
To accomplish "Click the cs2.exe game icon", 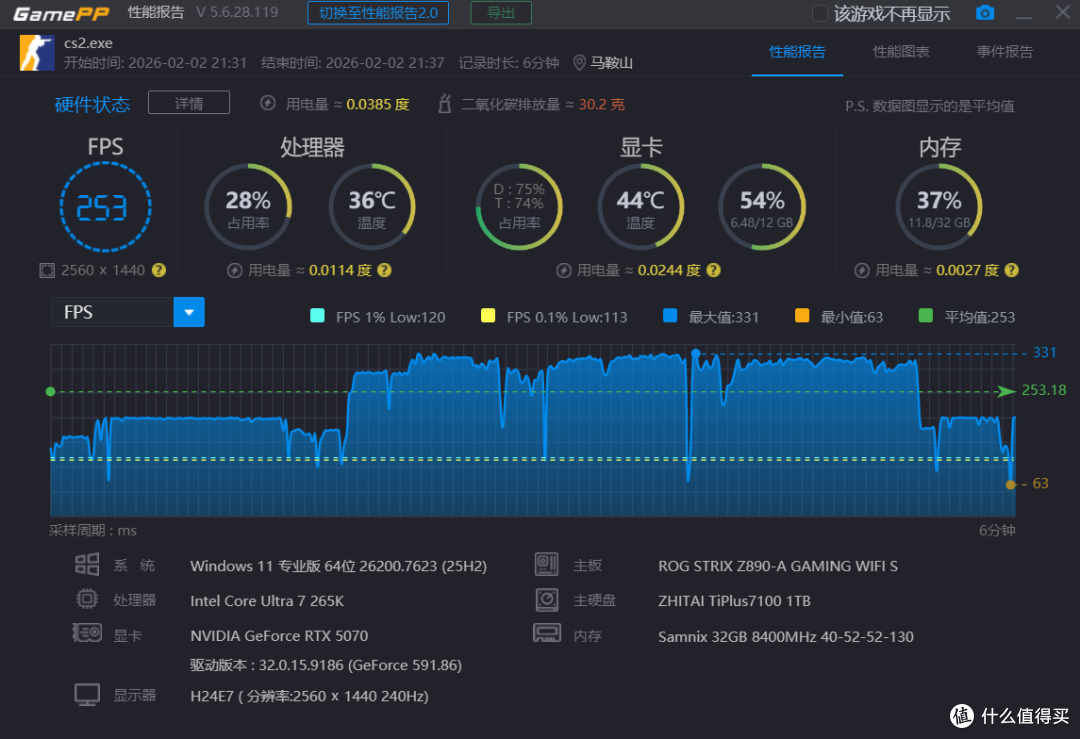I will [37, 53].
